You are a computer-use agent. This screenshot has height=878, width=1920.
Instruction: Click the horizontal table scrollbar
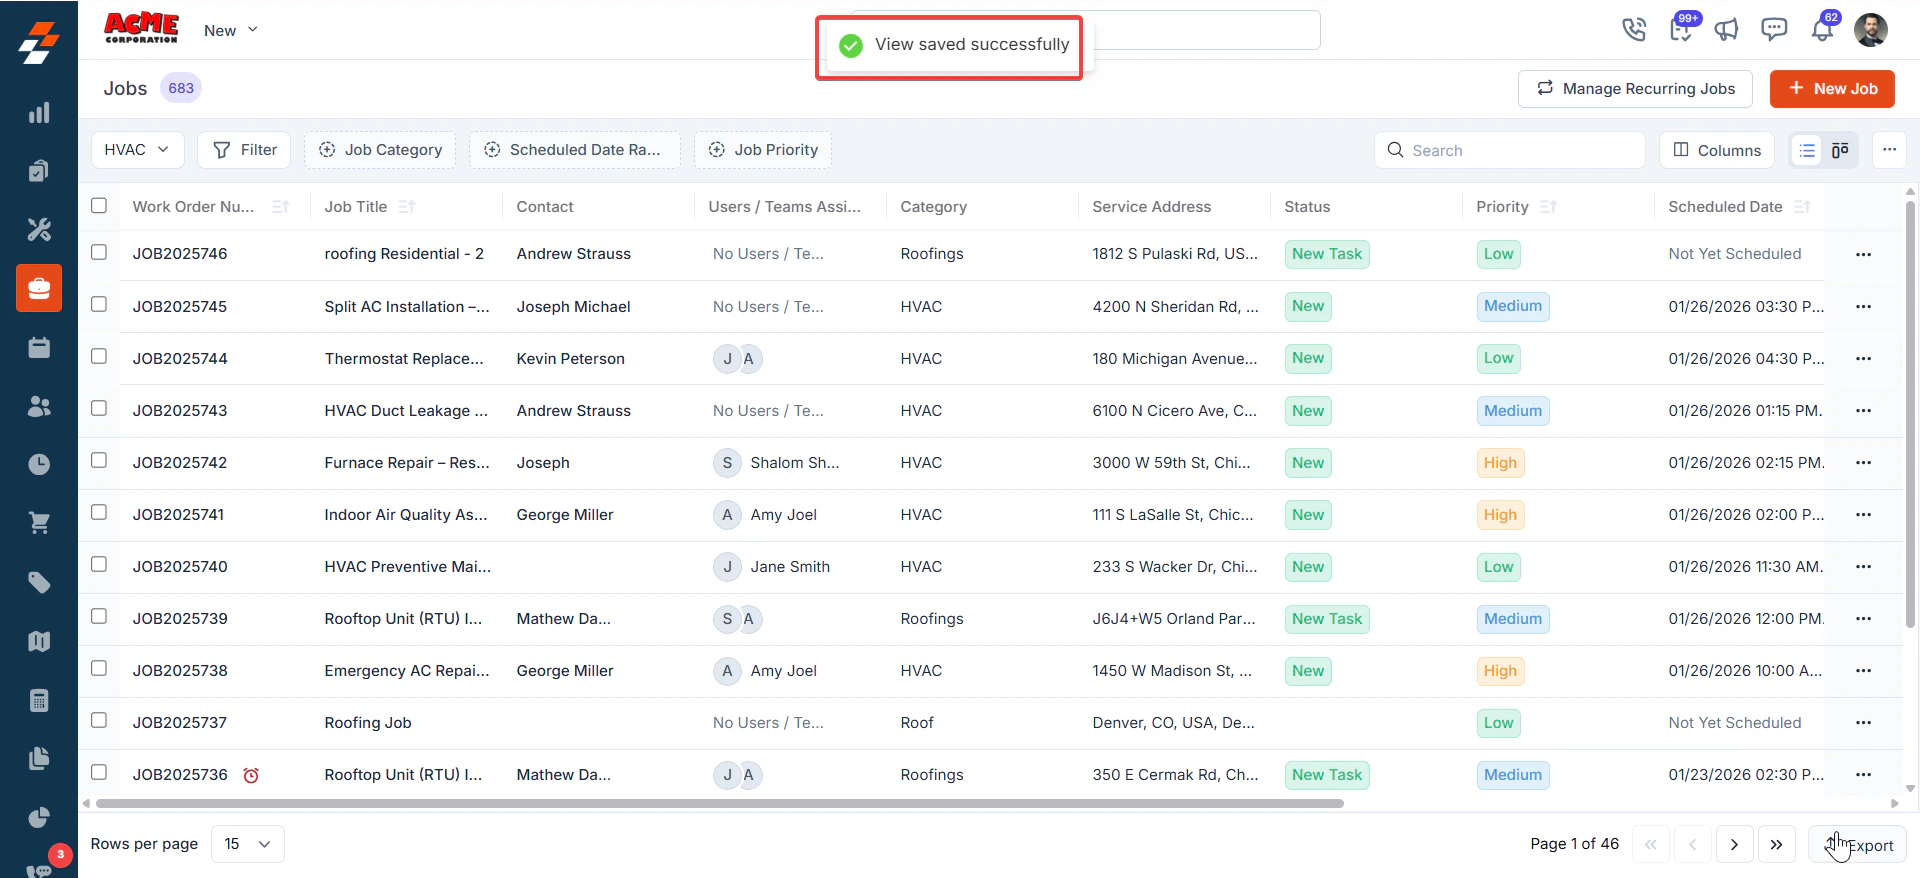(720, 803)
